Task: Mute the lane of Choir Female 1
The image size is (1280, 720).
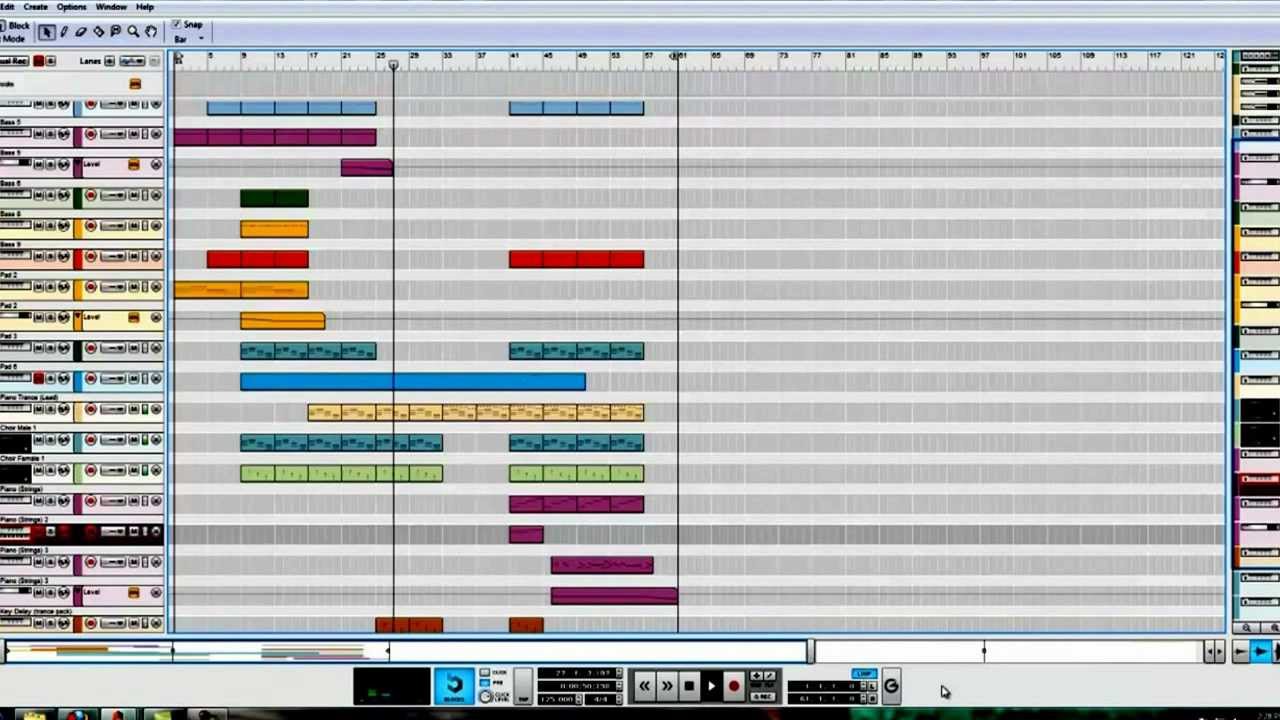Action: 134,471
